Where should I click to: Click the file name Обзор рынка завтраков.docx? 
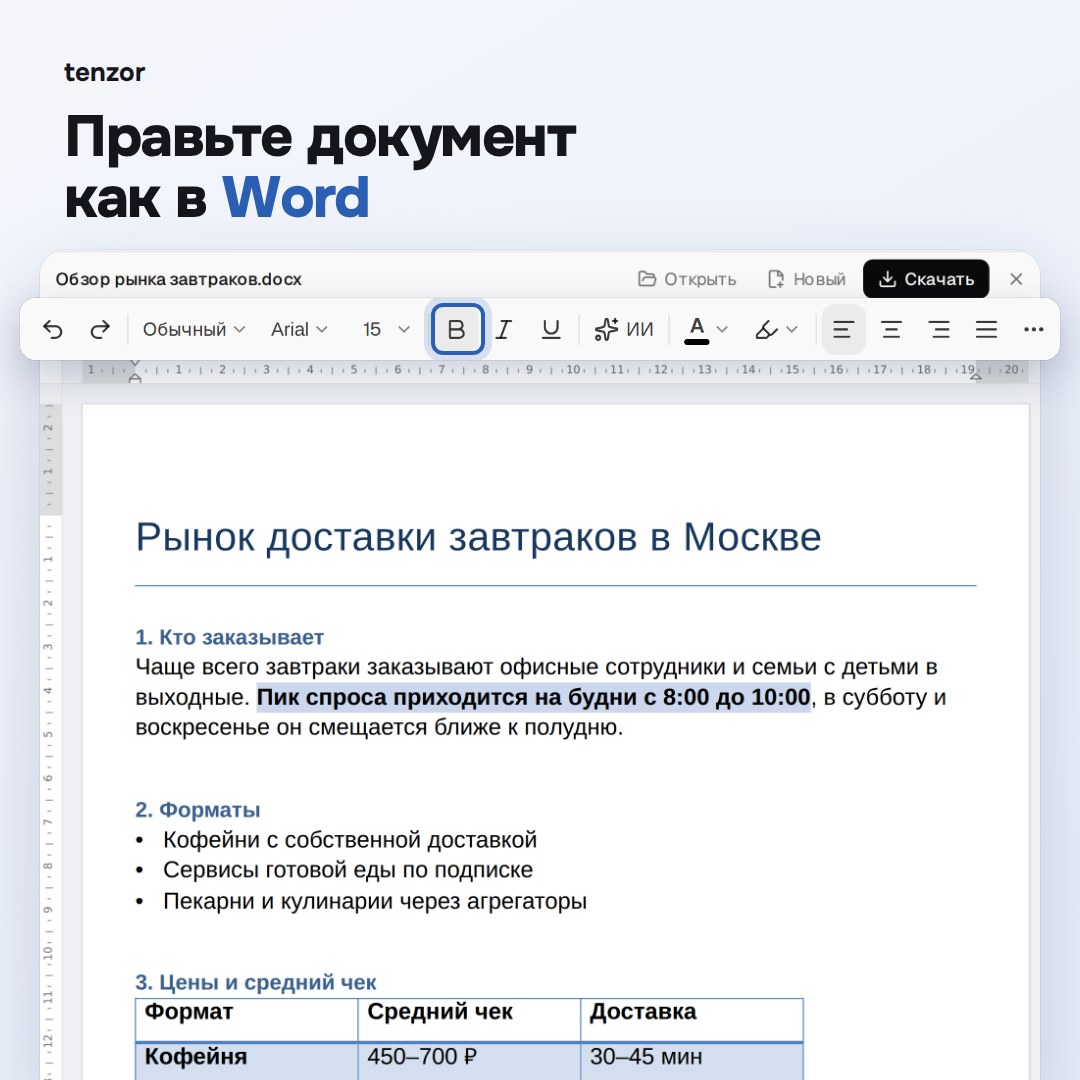178,279
